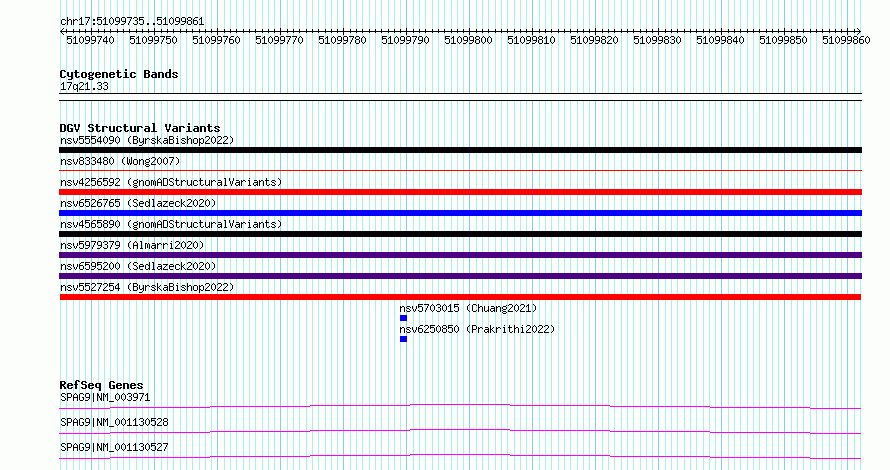Click the black bar for nsv5554090
Screen dimensions: 890x470
tap(460, 150)
